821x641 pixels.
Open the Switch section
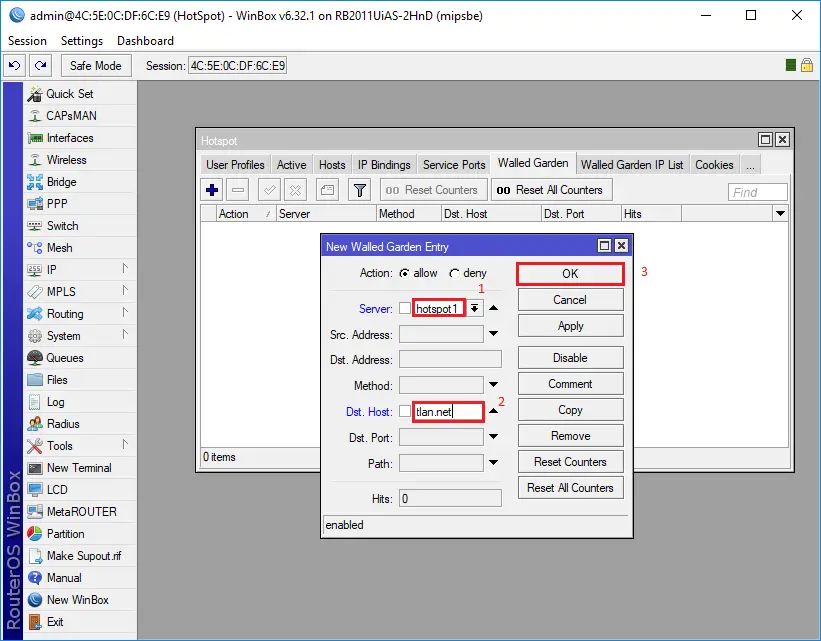click(x=62, y=226)
